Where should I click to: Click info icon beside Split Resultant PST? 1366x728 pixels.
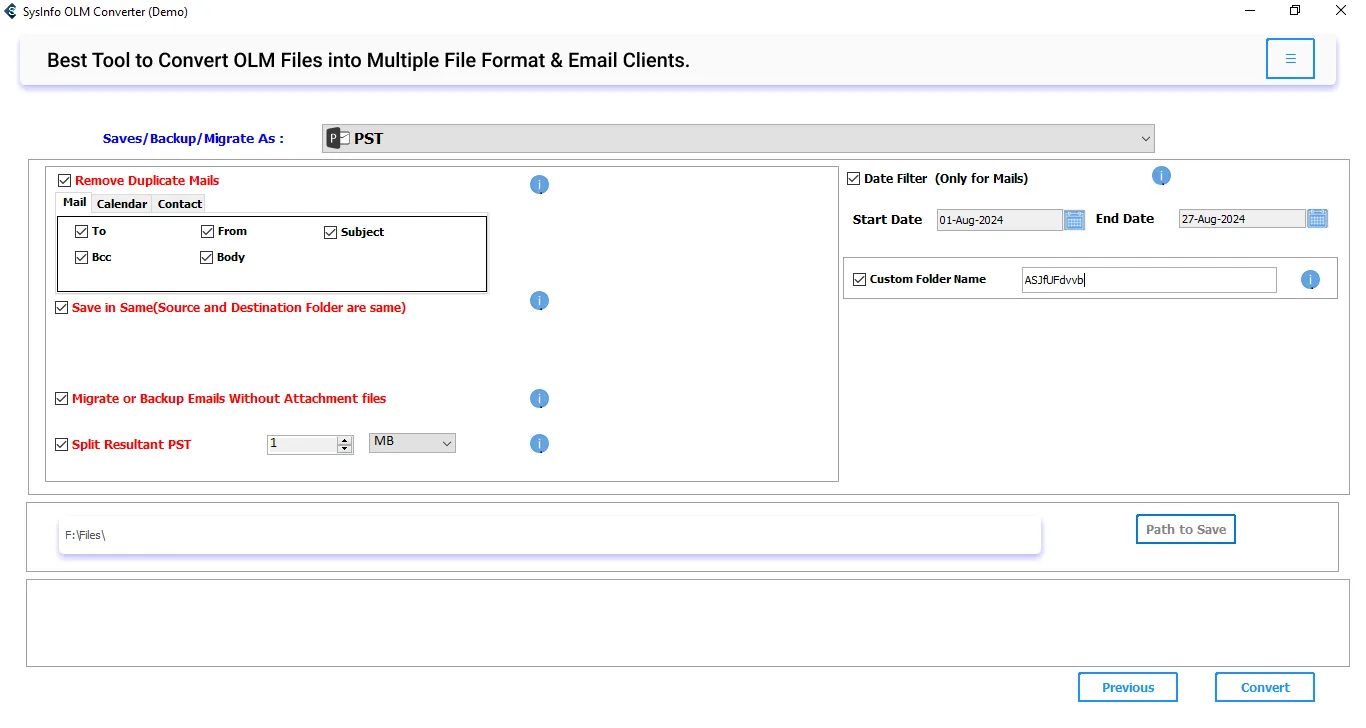[539, 444]
